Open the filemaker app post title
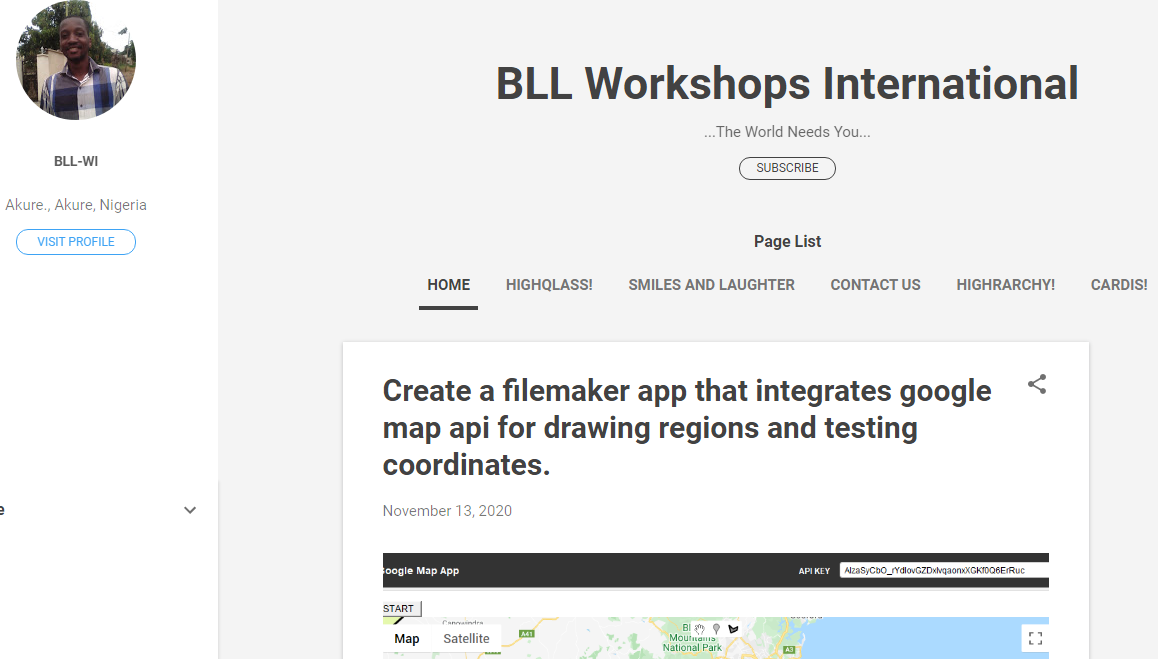Image resolution: width=1158 pixels, height=659 pixels. (687, 427)
